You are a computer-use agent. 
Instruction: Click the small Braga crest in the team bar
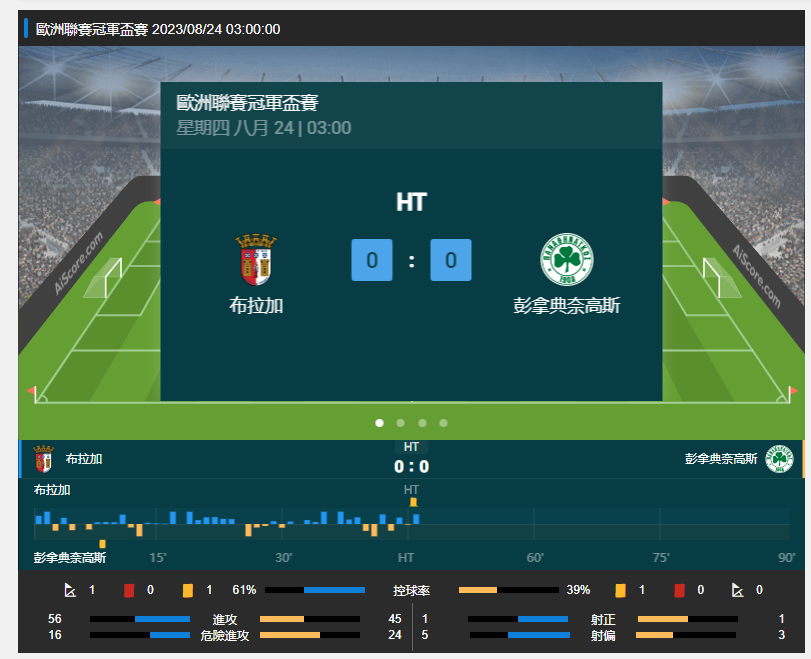pos(43,459)
